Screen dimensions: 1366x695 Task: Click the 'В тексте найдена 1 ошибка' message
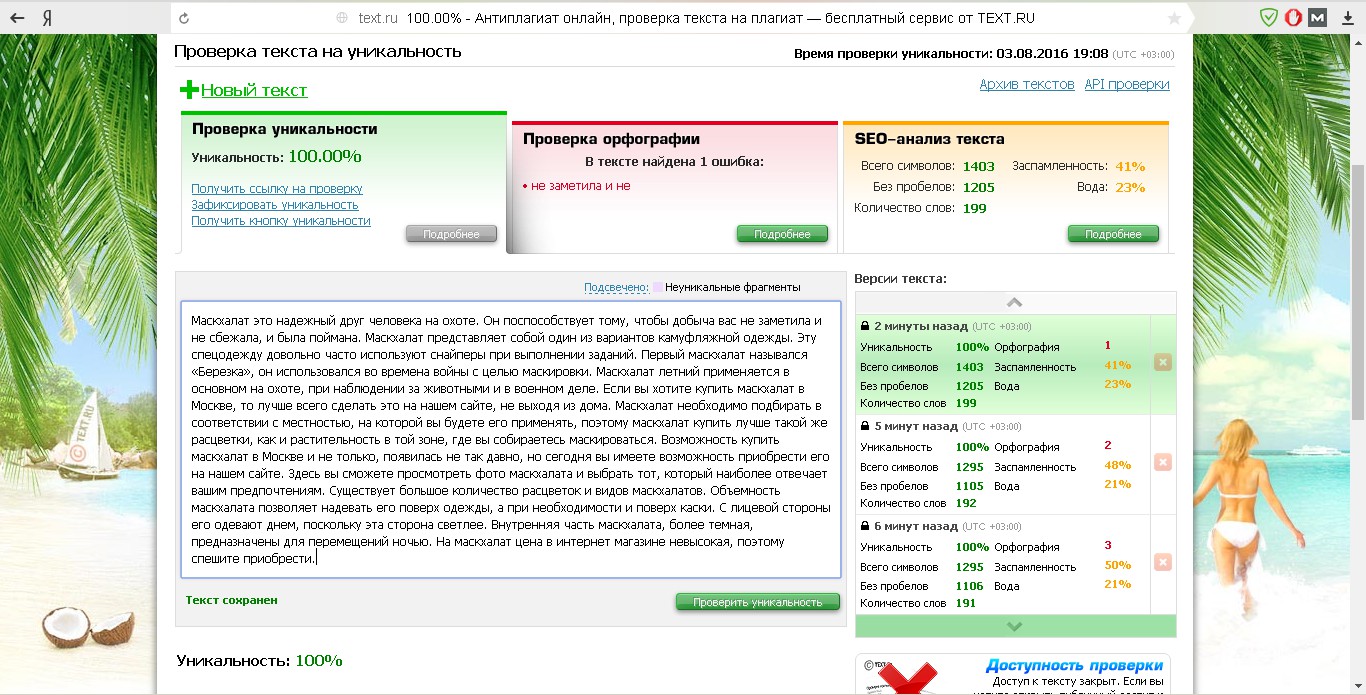tap(674, 162)
